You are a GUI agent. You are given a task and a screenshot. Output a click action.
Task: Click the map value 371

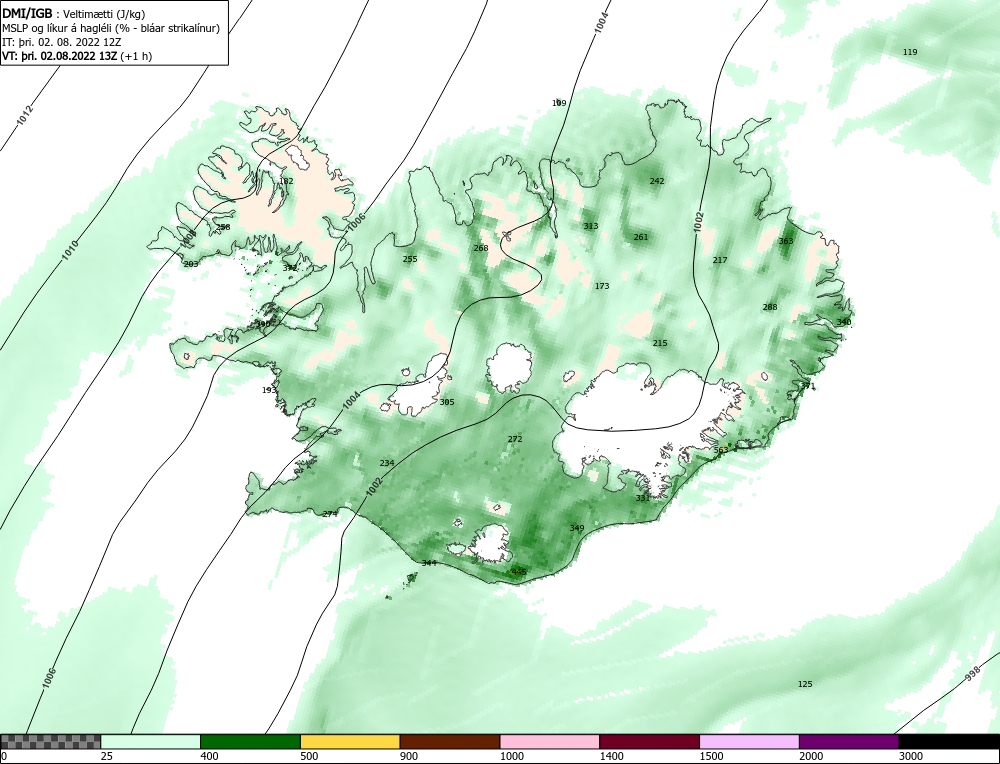[807, 386]
